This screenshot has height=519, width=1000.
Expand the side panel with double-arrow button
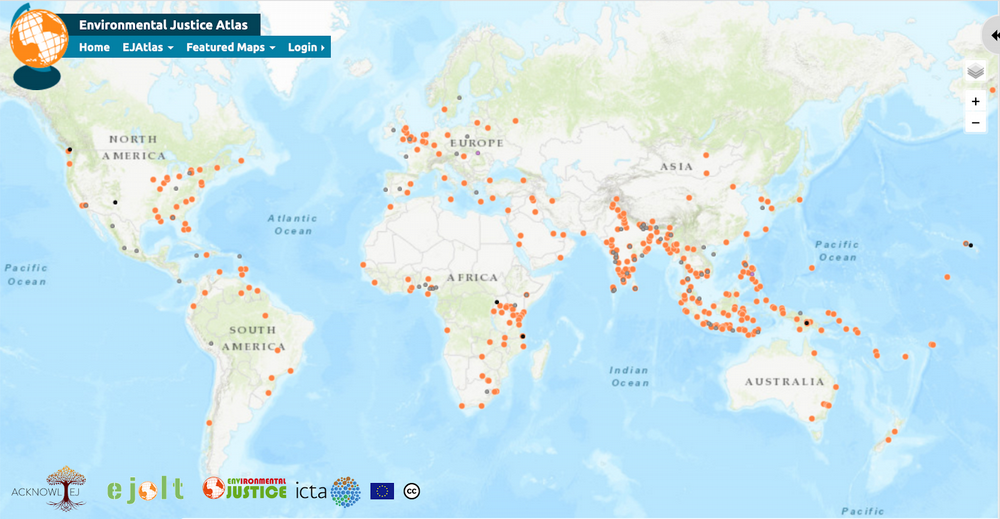pyautogui.click(x=993, y=35)
